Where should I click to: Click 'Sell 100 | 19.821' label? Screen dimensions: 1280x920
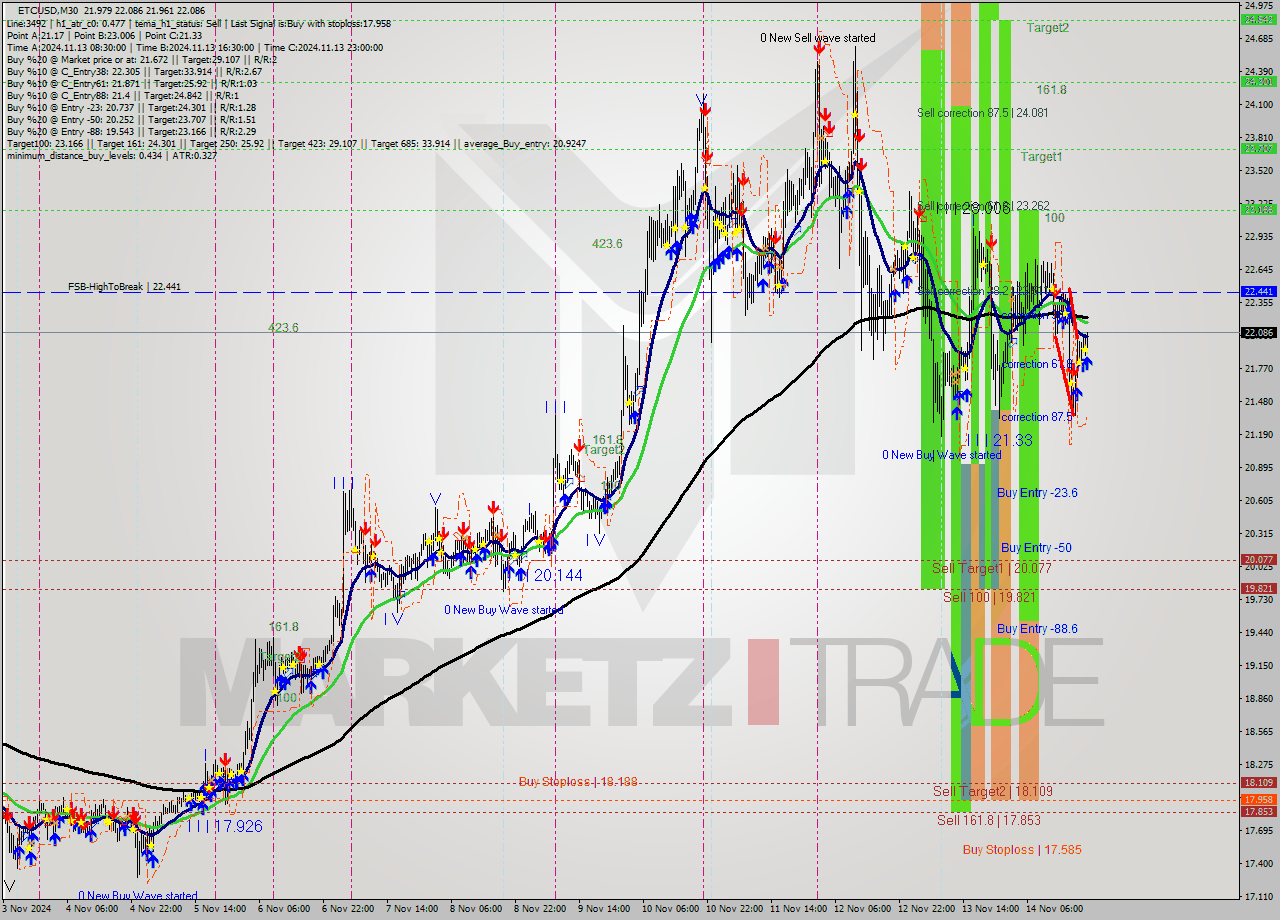tap(989, 597)
